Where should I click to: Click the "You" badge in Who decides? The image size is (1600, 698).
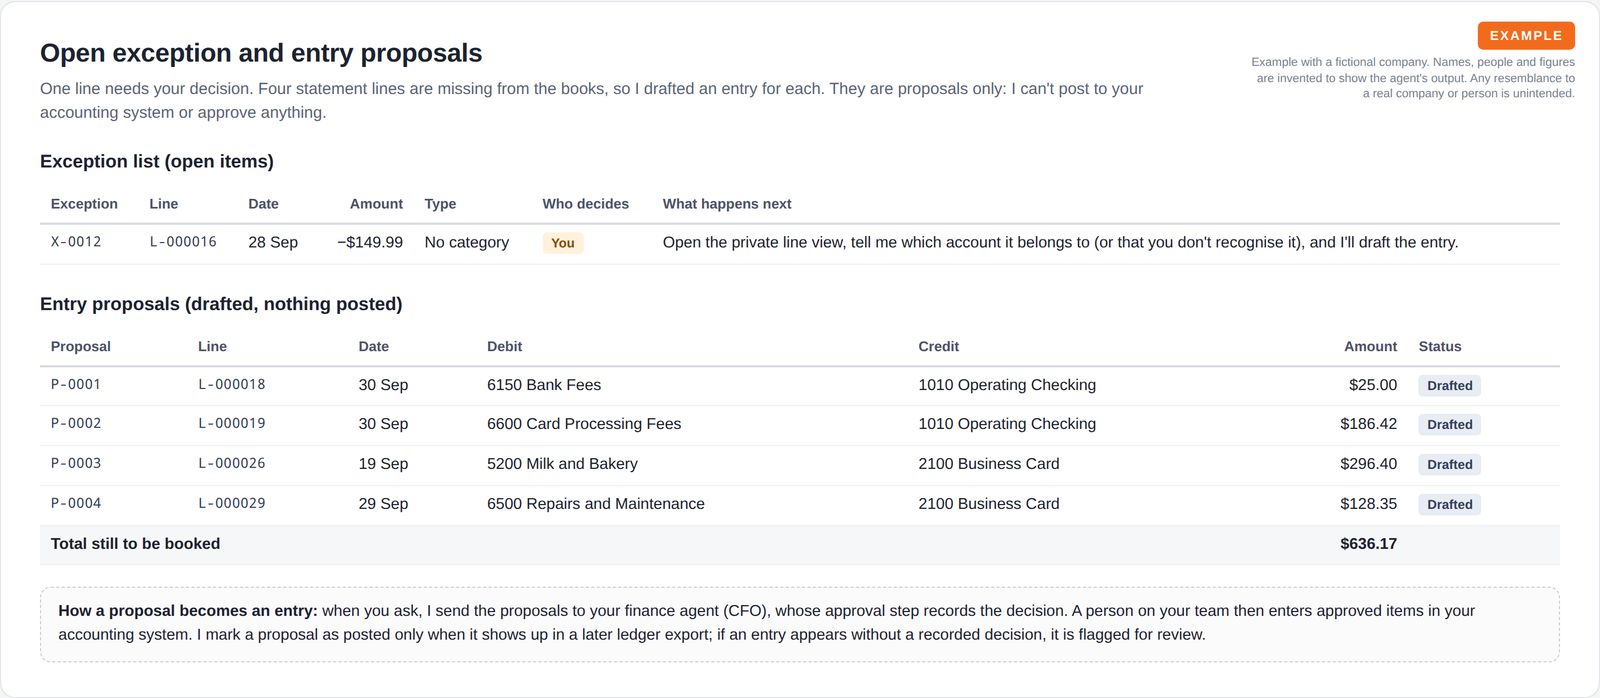pyautogui.click(x=563, y=243)
